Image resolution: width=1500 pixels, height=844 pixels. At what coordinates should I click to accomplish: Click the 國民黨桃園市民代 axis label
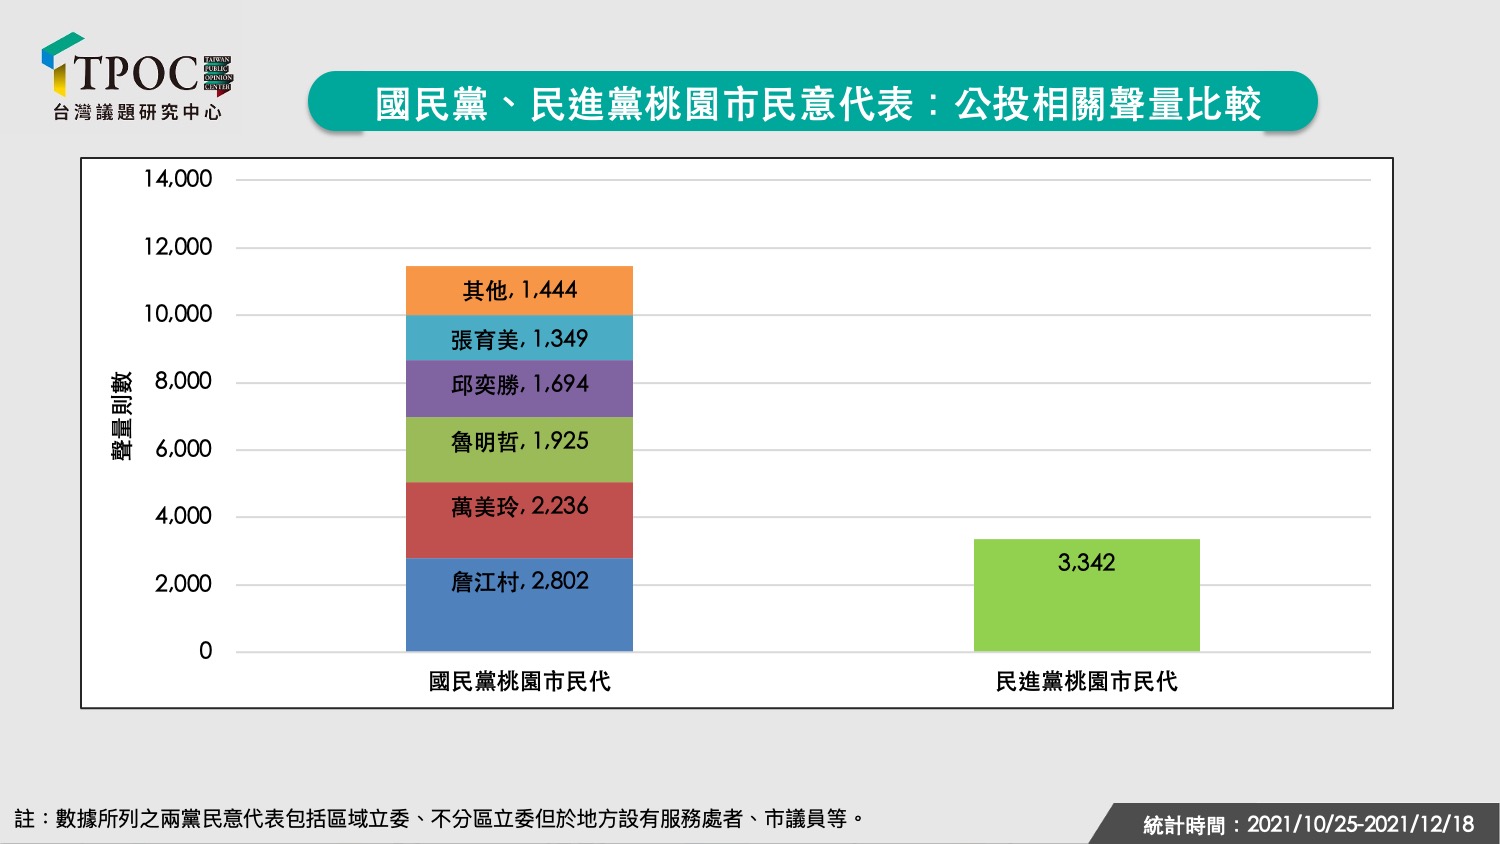click(519, 682)
